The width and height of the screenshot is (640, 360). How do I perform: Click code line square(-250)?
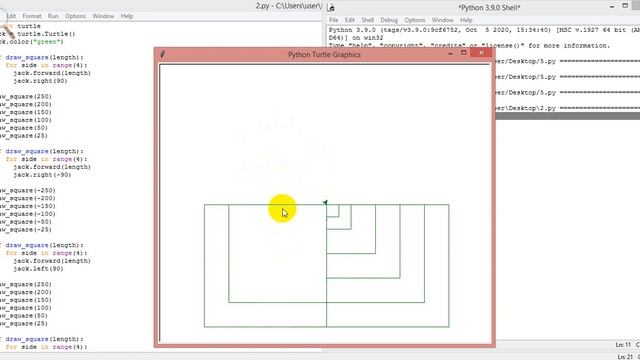coord(28,190)
